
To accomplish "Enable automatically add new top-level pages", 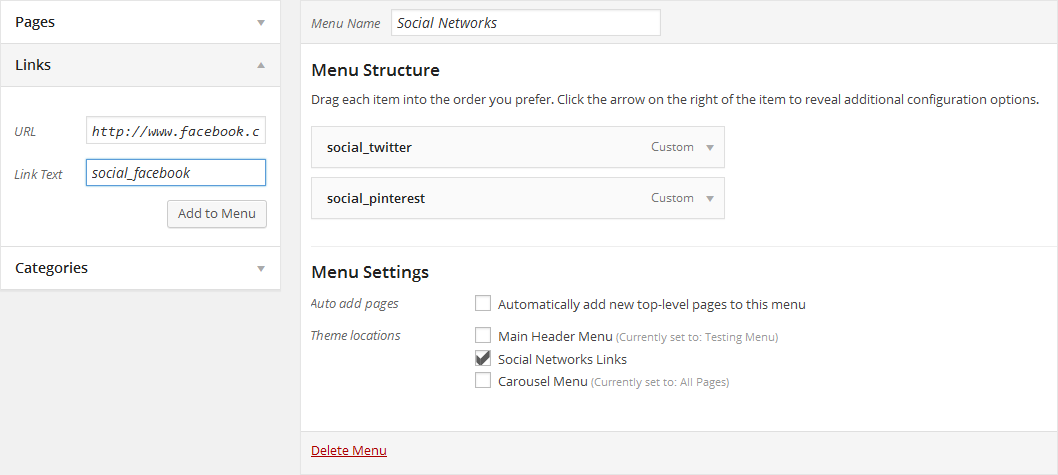I will [x=483, y=304].
